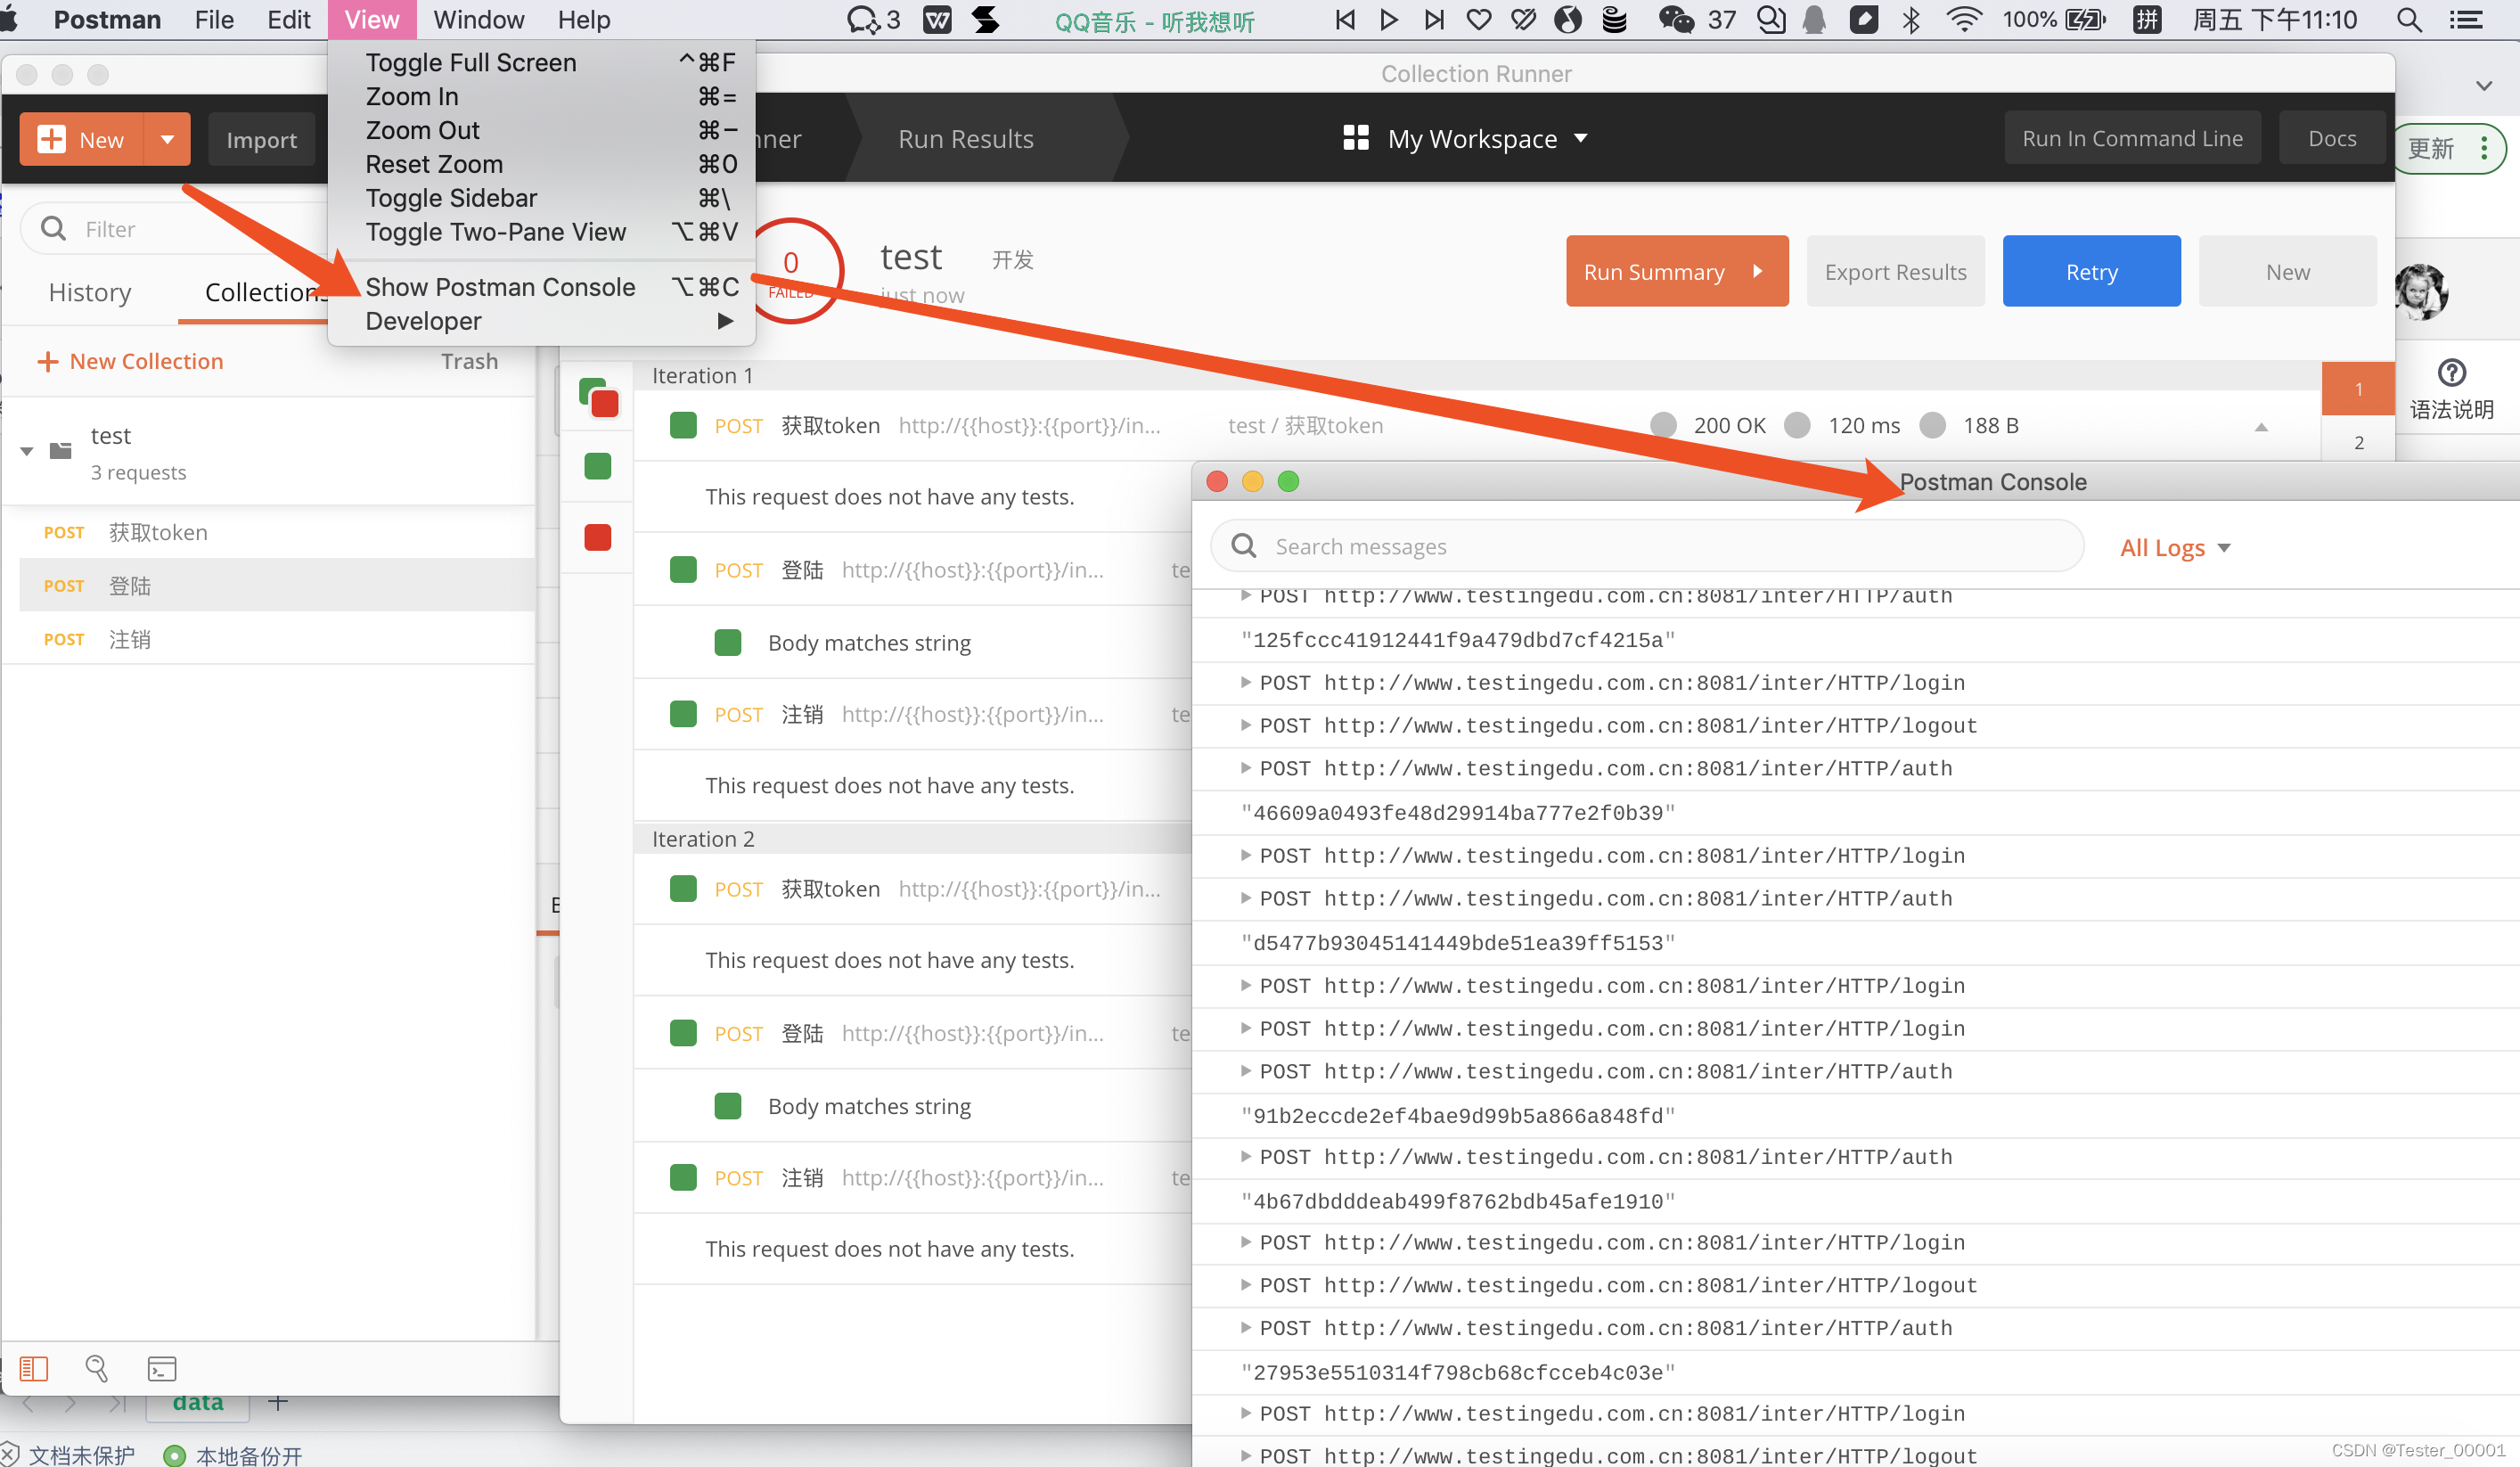The width and height of the screenshot is (2520, 1467).
Task: Jump to iteration 2 in side selector
Action: pos(2358,442)
